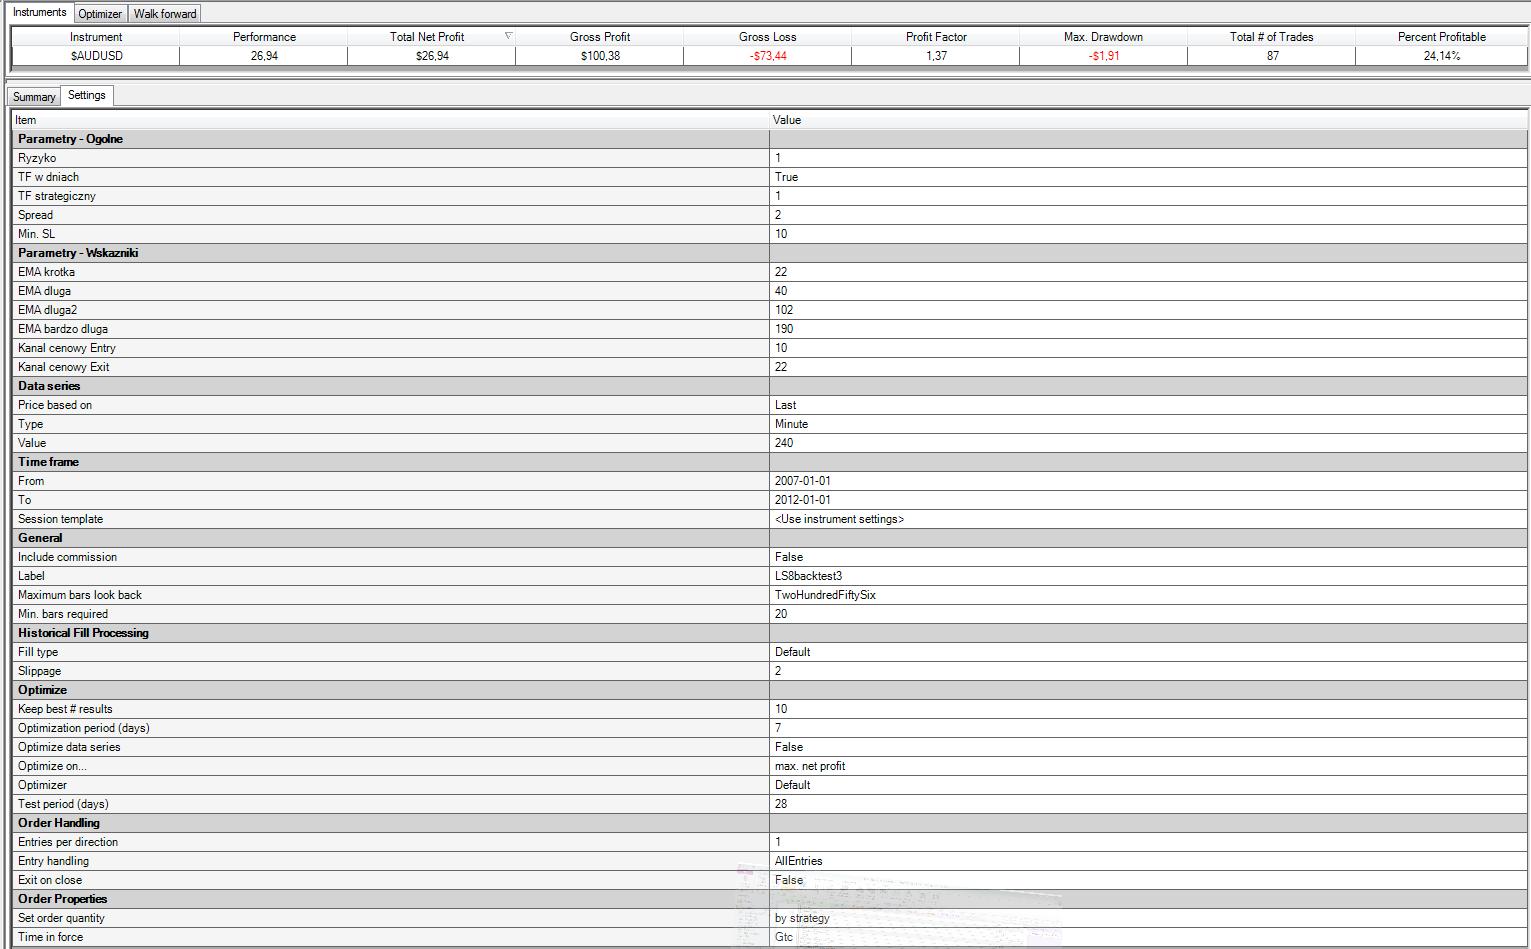This screenshot has height=949, width=1531.
Task: Click the Session template value Use instrument settings
Action: tap(839, 519)
